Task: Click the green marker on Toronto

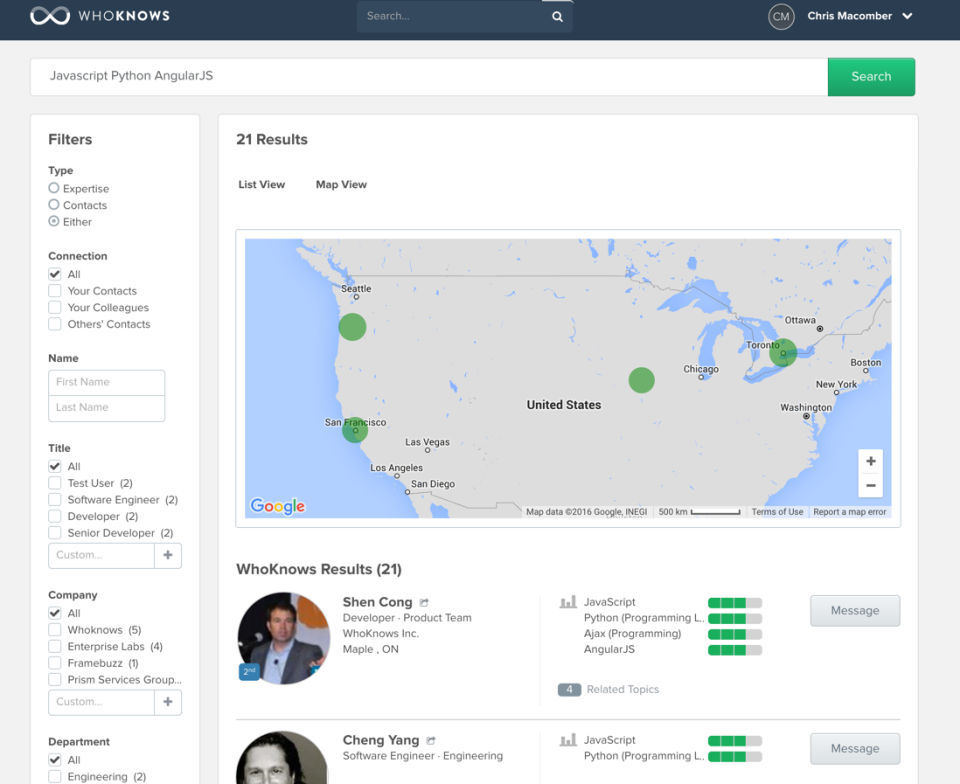Action: [782, 353]
